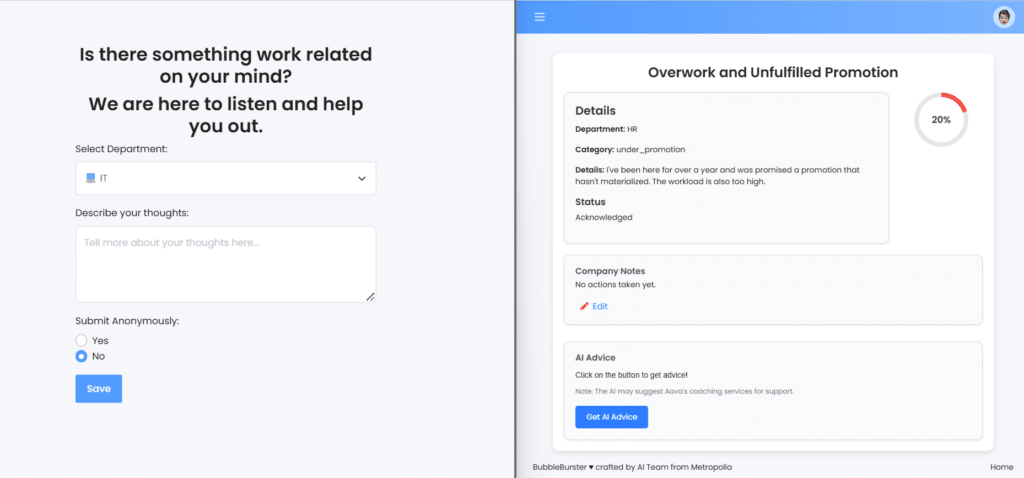
Task: Click the 20% circular progress indicator
Action: (x=941, y=119)
